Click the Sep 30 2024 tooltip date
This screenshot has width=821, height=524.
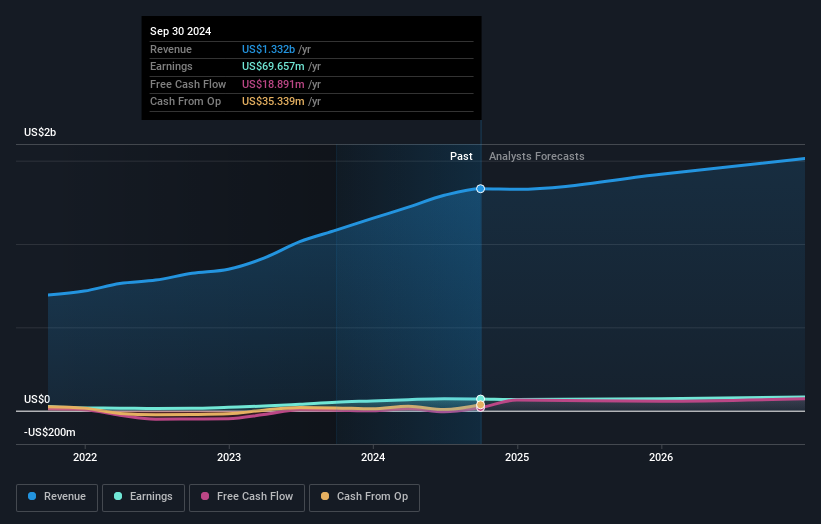tap(181, 31)
